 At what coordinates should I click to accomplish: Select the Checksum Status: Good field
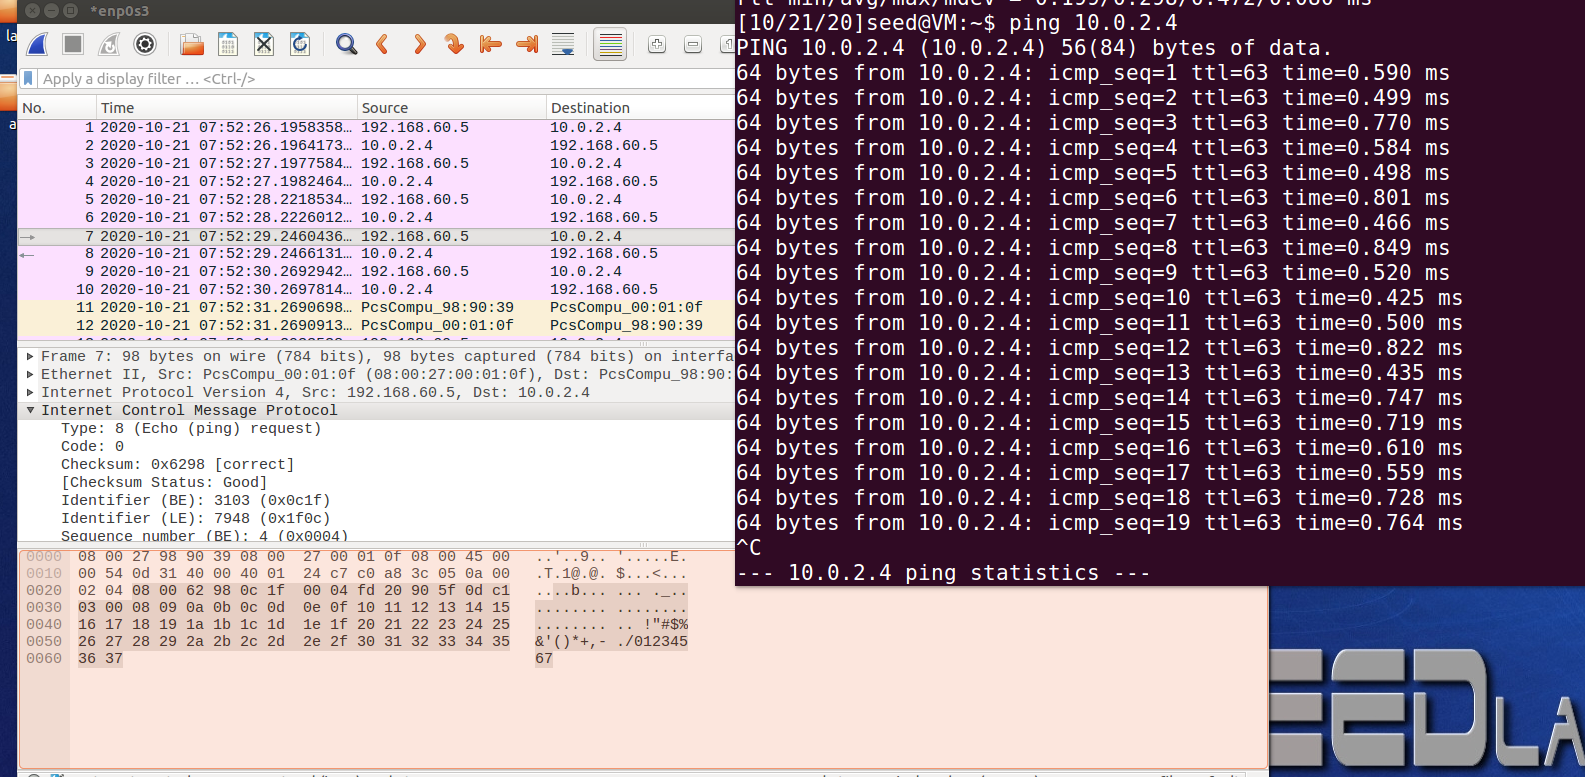(164, 482)
